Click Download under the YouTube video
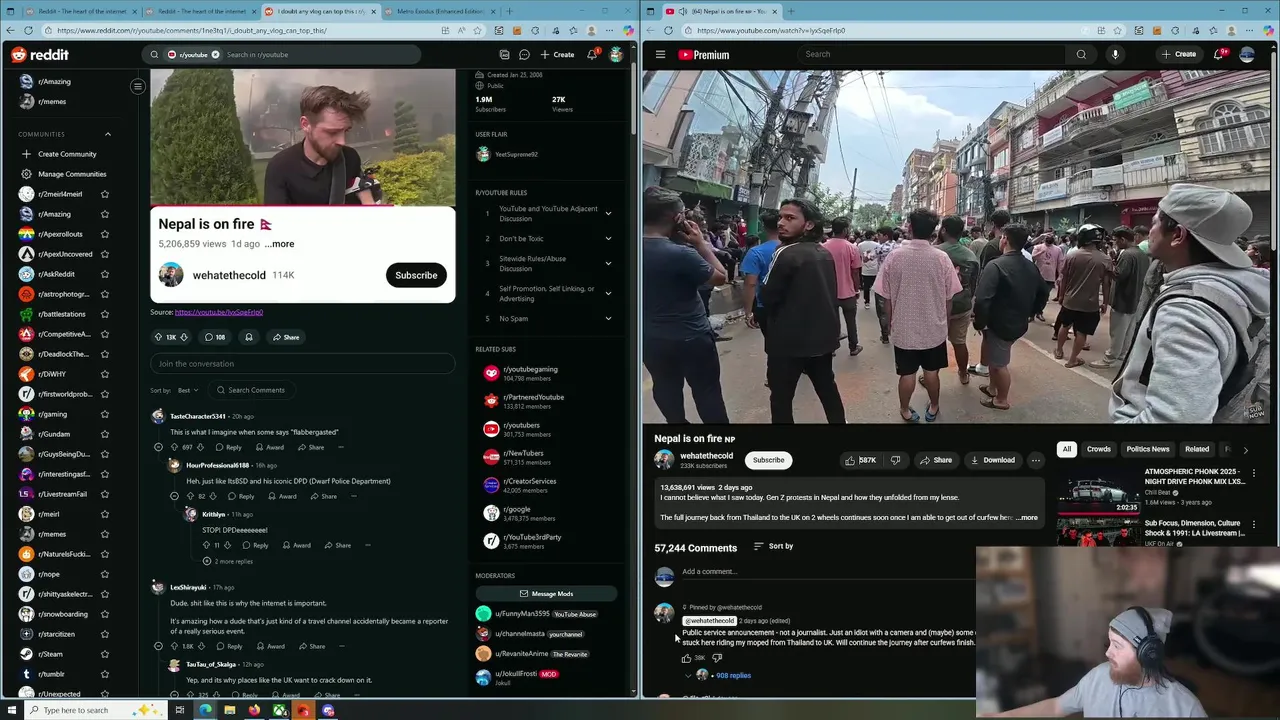 point(992,460)
